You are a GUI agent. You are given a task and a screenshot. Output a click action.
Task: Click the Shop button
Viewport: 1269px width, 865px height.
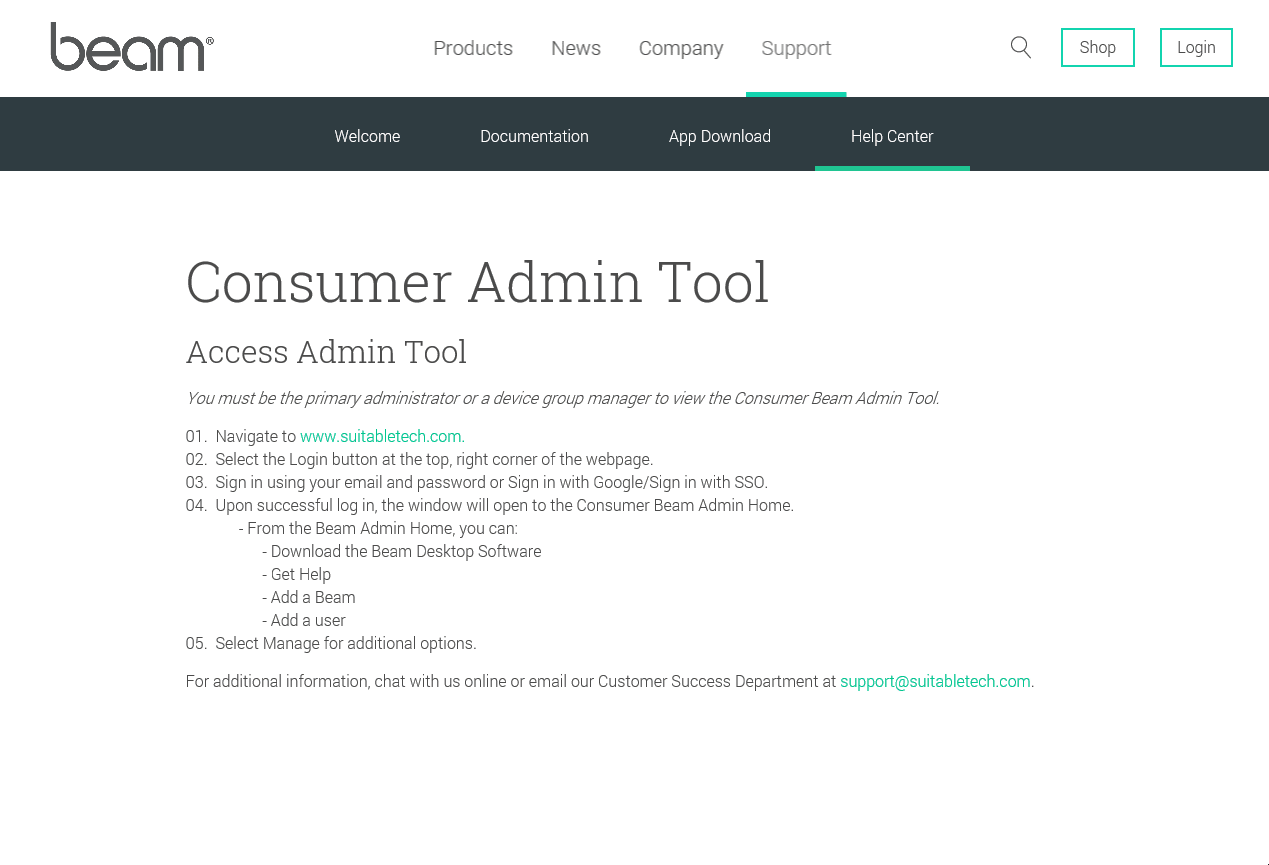1098,47
